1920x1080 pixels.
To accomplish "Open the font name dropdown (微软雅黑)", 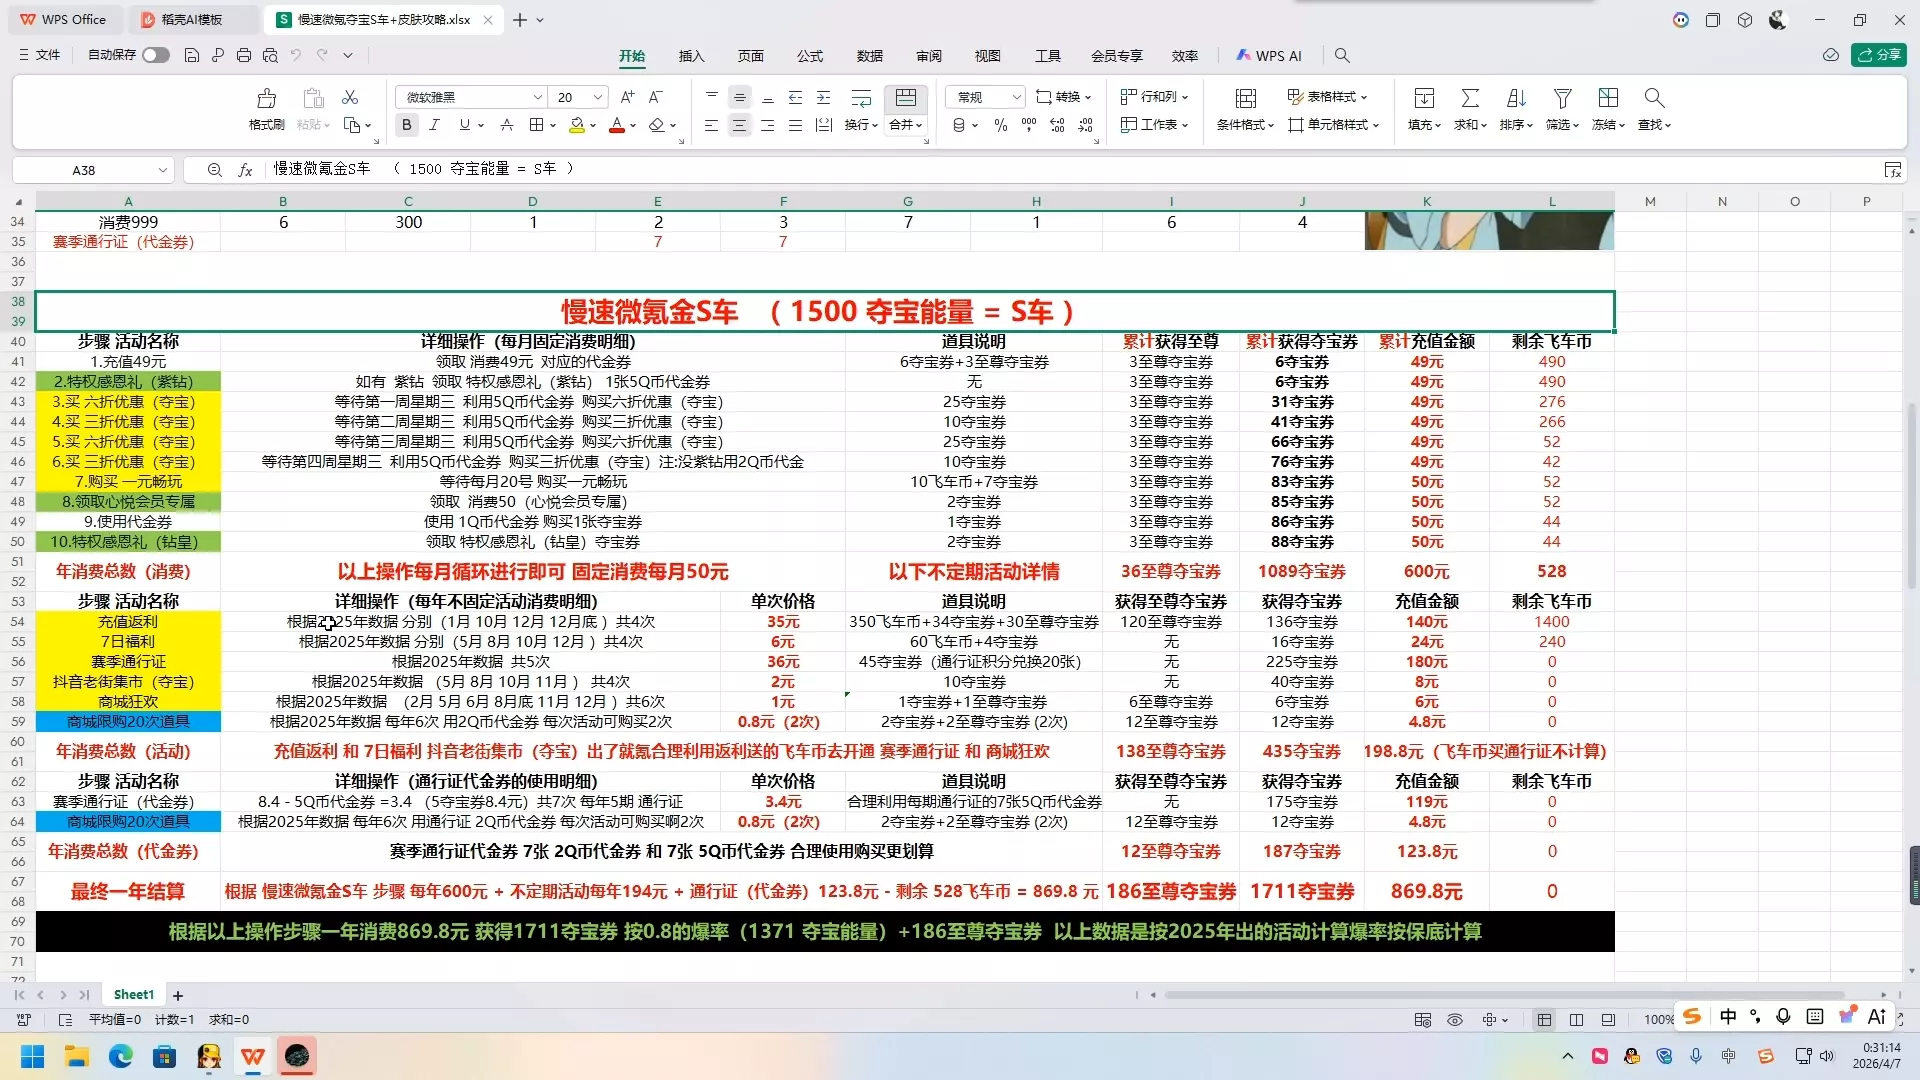I will pos(537,97).
